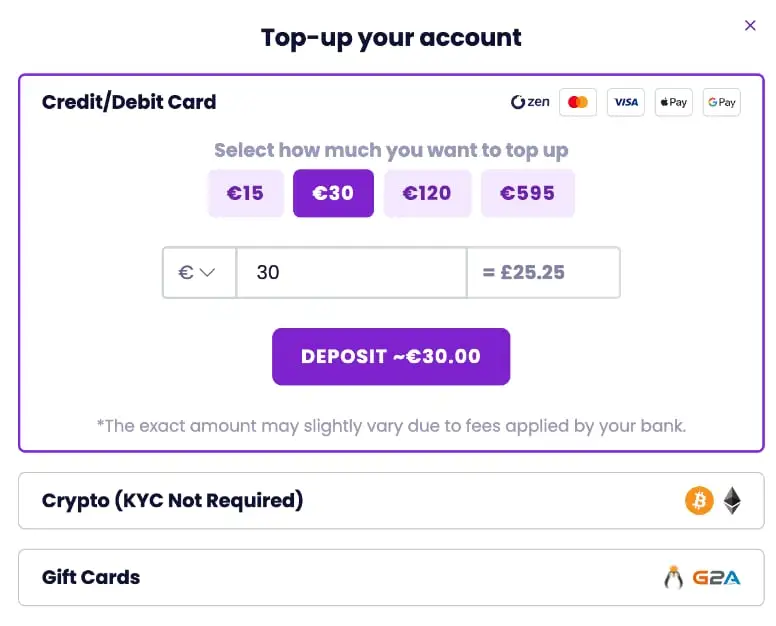Select the €15 top-up amount
776x626 pixels.
[x=245, y=193]
